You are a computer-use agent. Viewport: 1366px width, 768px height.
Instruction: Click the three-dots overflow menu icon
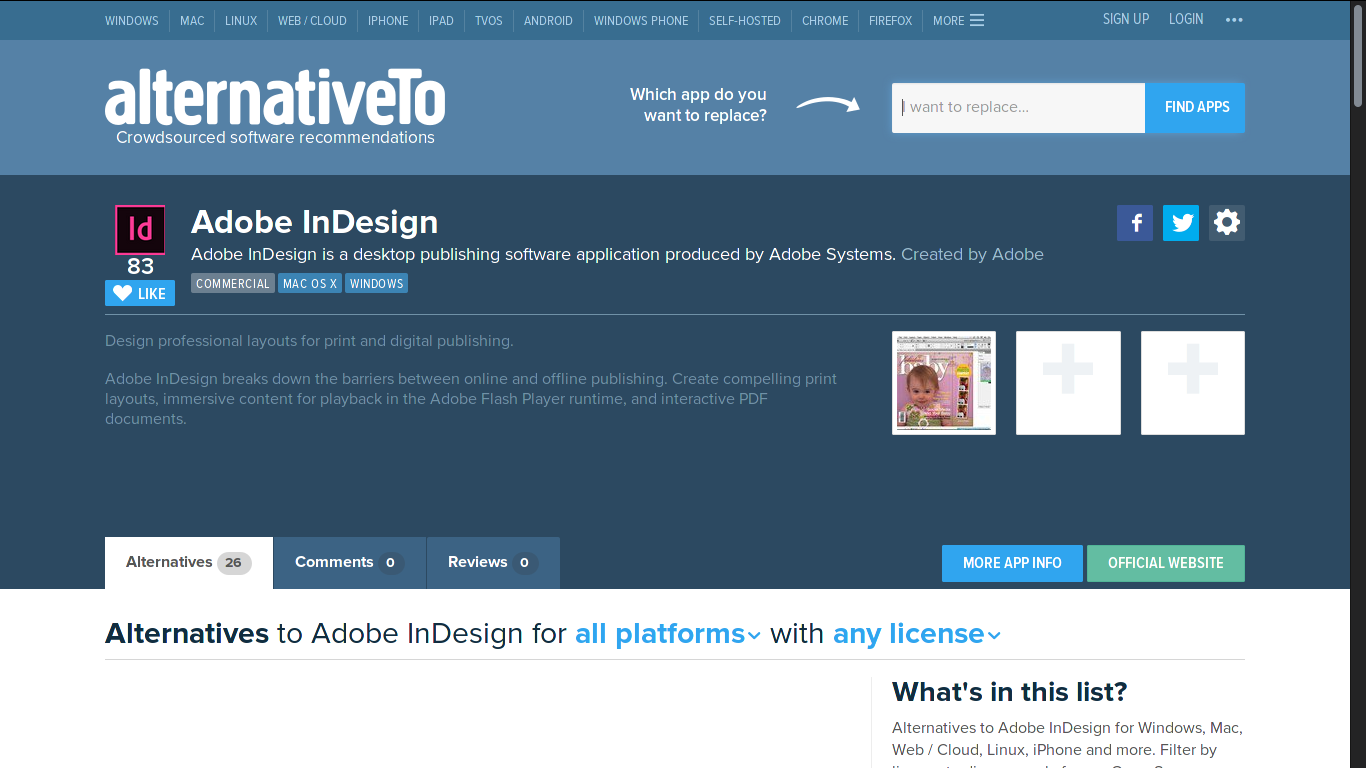coord(1234,20)
